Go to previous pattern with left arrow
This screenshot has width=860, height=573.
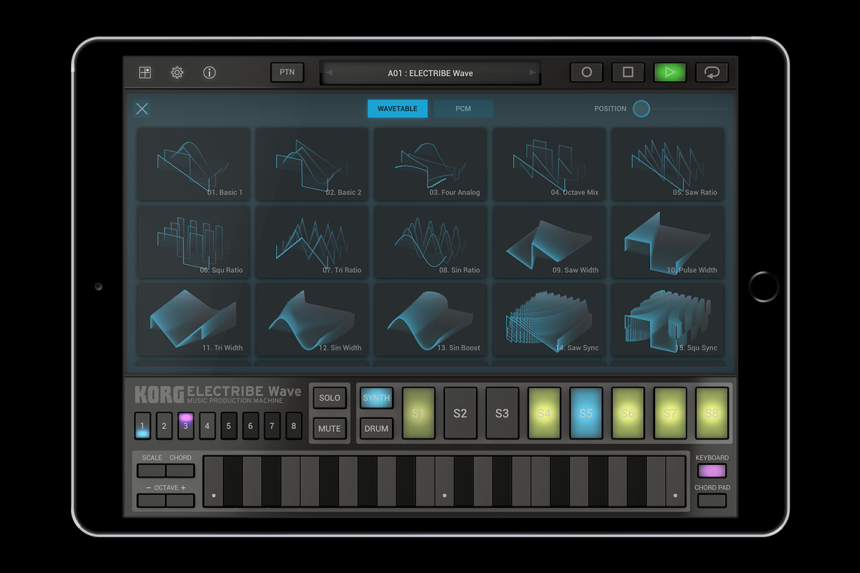[329, 73]
